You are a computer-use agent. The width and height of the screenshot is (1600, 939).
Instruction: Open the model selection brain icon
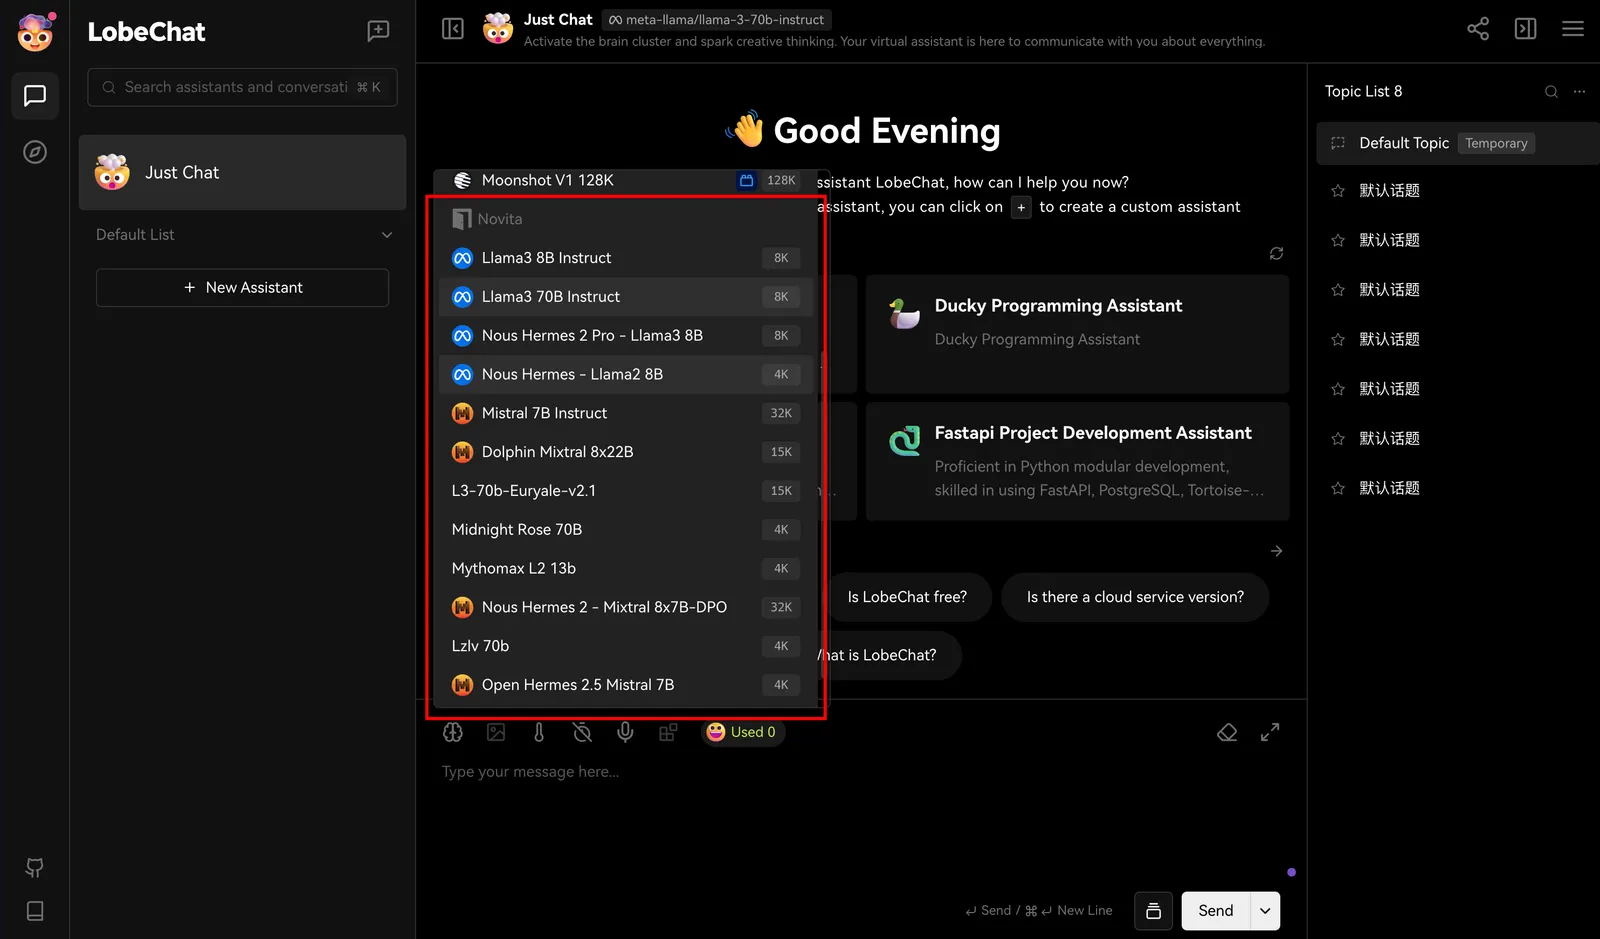tap(453, 732)
